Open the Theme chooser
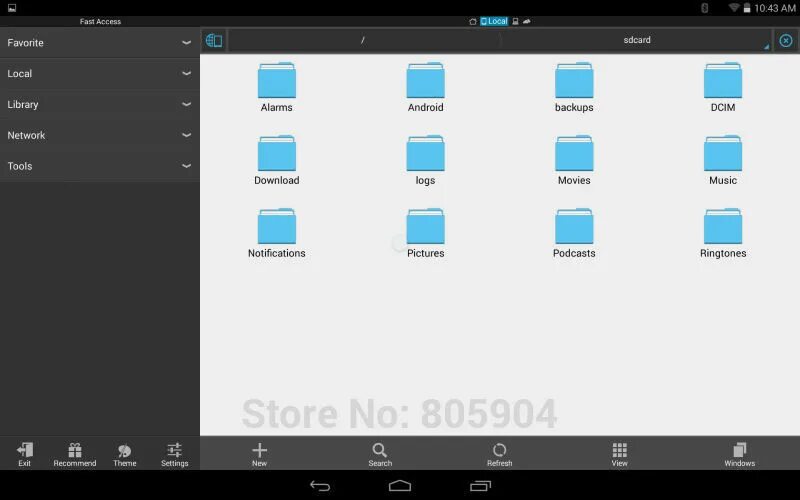Viewport: 800px width, 500px height. tap(124, 454)
